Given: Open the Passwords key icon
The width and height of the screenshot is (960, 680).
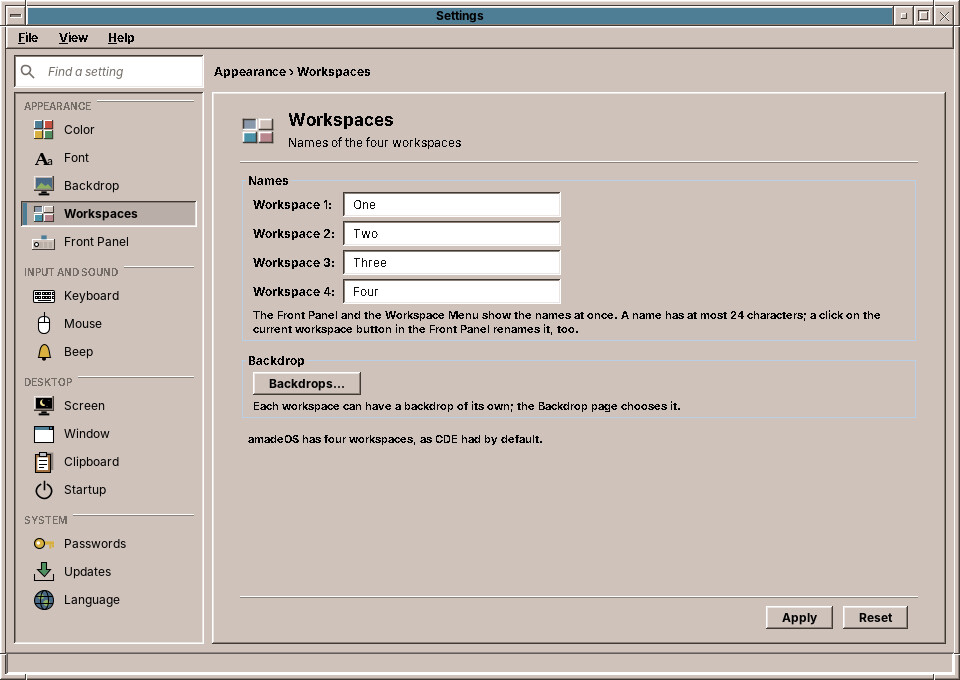Looking at the screenshot, I should pos(43,544).
